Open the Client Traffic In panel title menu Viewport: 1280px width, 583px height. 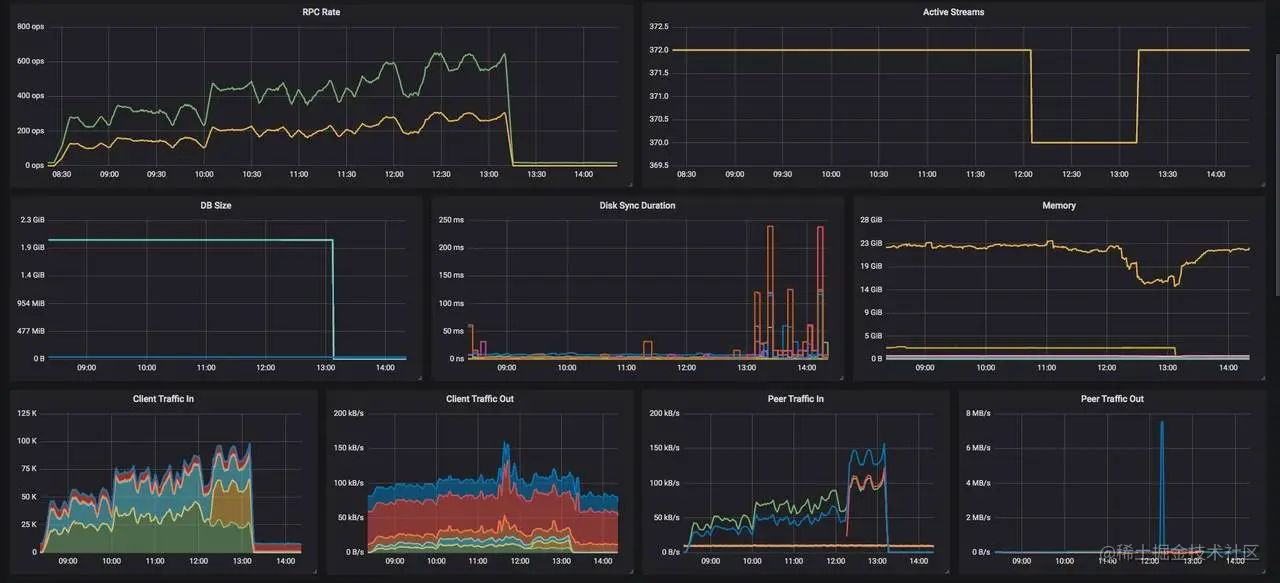tap(164, 399)
